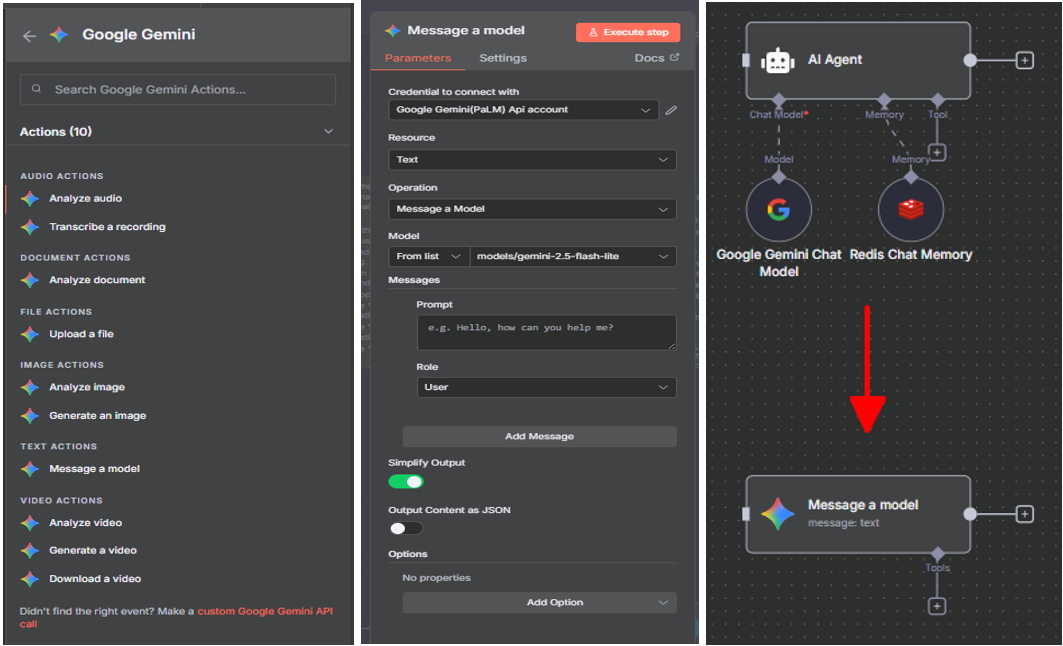Select the Analyze video action
The width and height of the screenshot is (1063, 646).
85,523
